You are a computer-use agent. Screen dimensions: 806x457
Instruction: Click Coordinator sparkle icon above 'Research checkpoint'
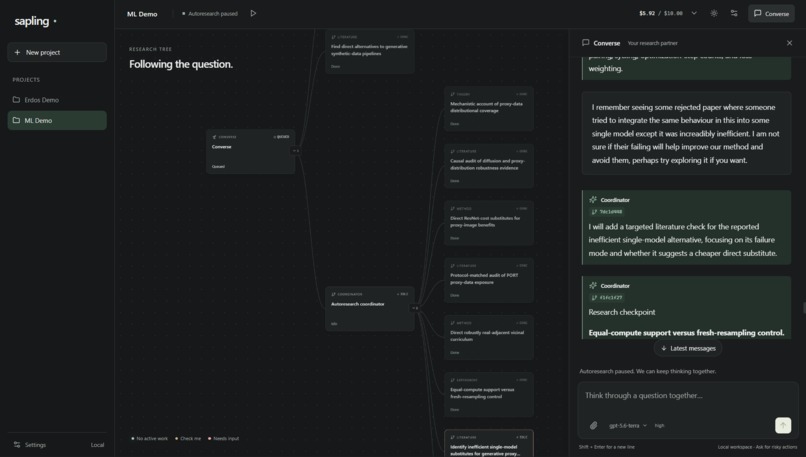(593, 285)
